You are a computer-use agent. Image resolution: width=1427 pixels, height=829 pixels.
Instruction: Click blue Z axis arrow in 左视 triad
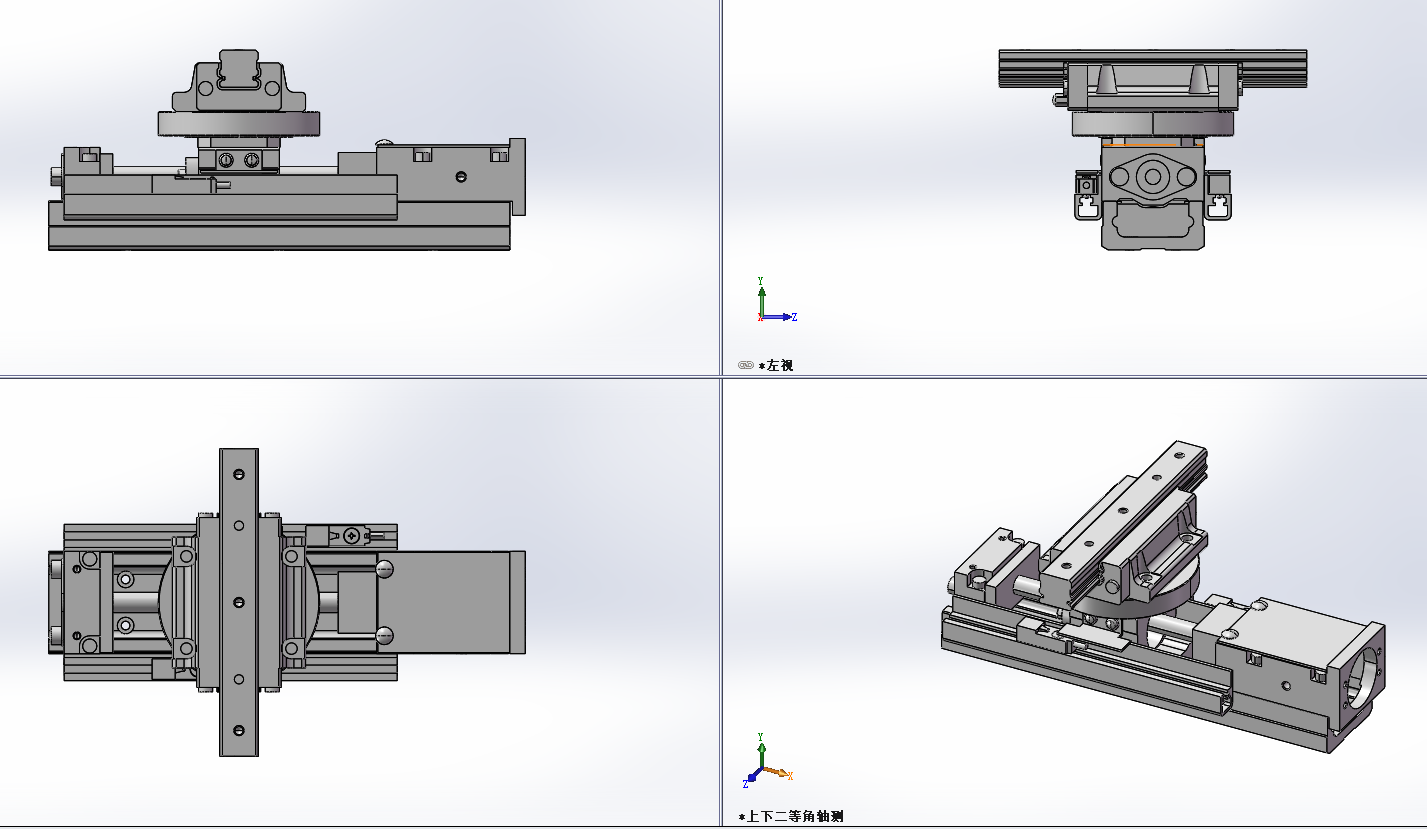(783, 317)
